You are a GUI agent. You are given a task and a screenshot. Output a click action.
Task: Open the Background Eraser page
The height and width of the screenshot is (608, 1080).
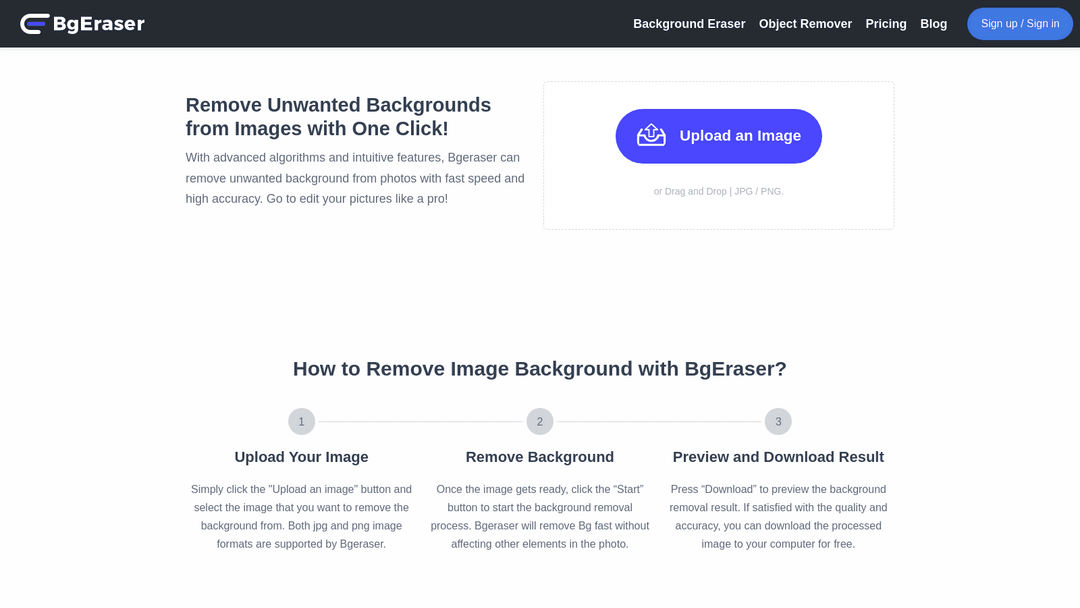(x=689, y=23)
